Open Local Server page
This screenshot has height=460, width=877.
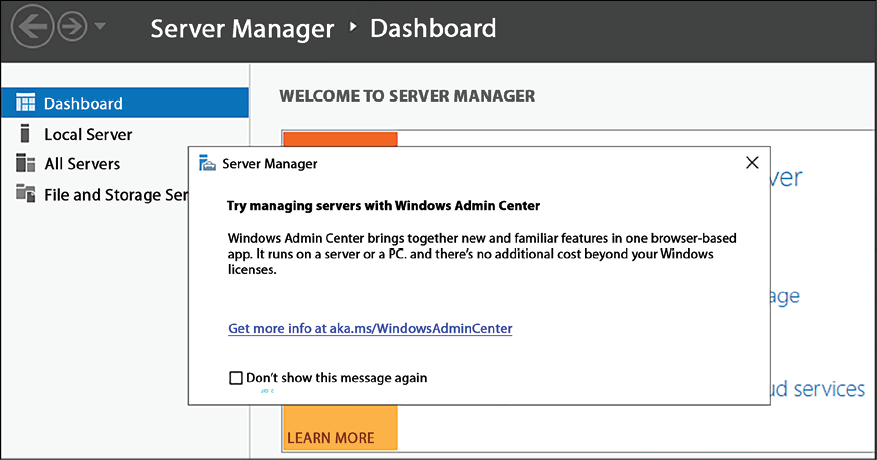pos(88,134)
